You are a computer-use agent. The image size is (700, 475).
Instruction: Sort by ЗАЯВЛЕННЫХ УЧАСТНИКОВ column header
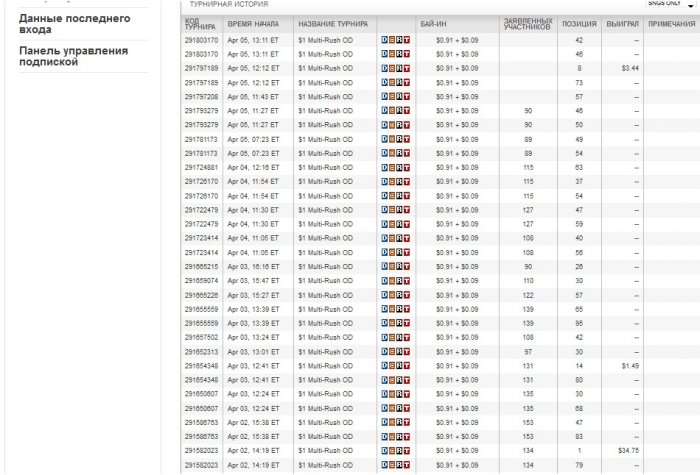pos(528,24)
